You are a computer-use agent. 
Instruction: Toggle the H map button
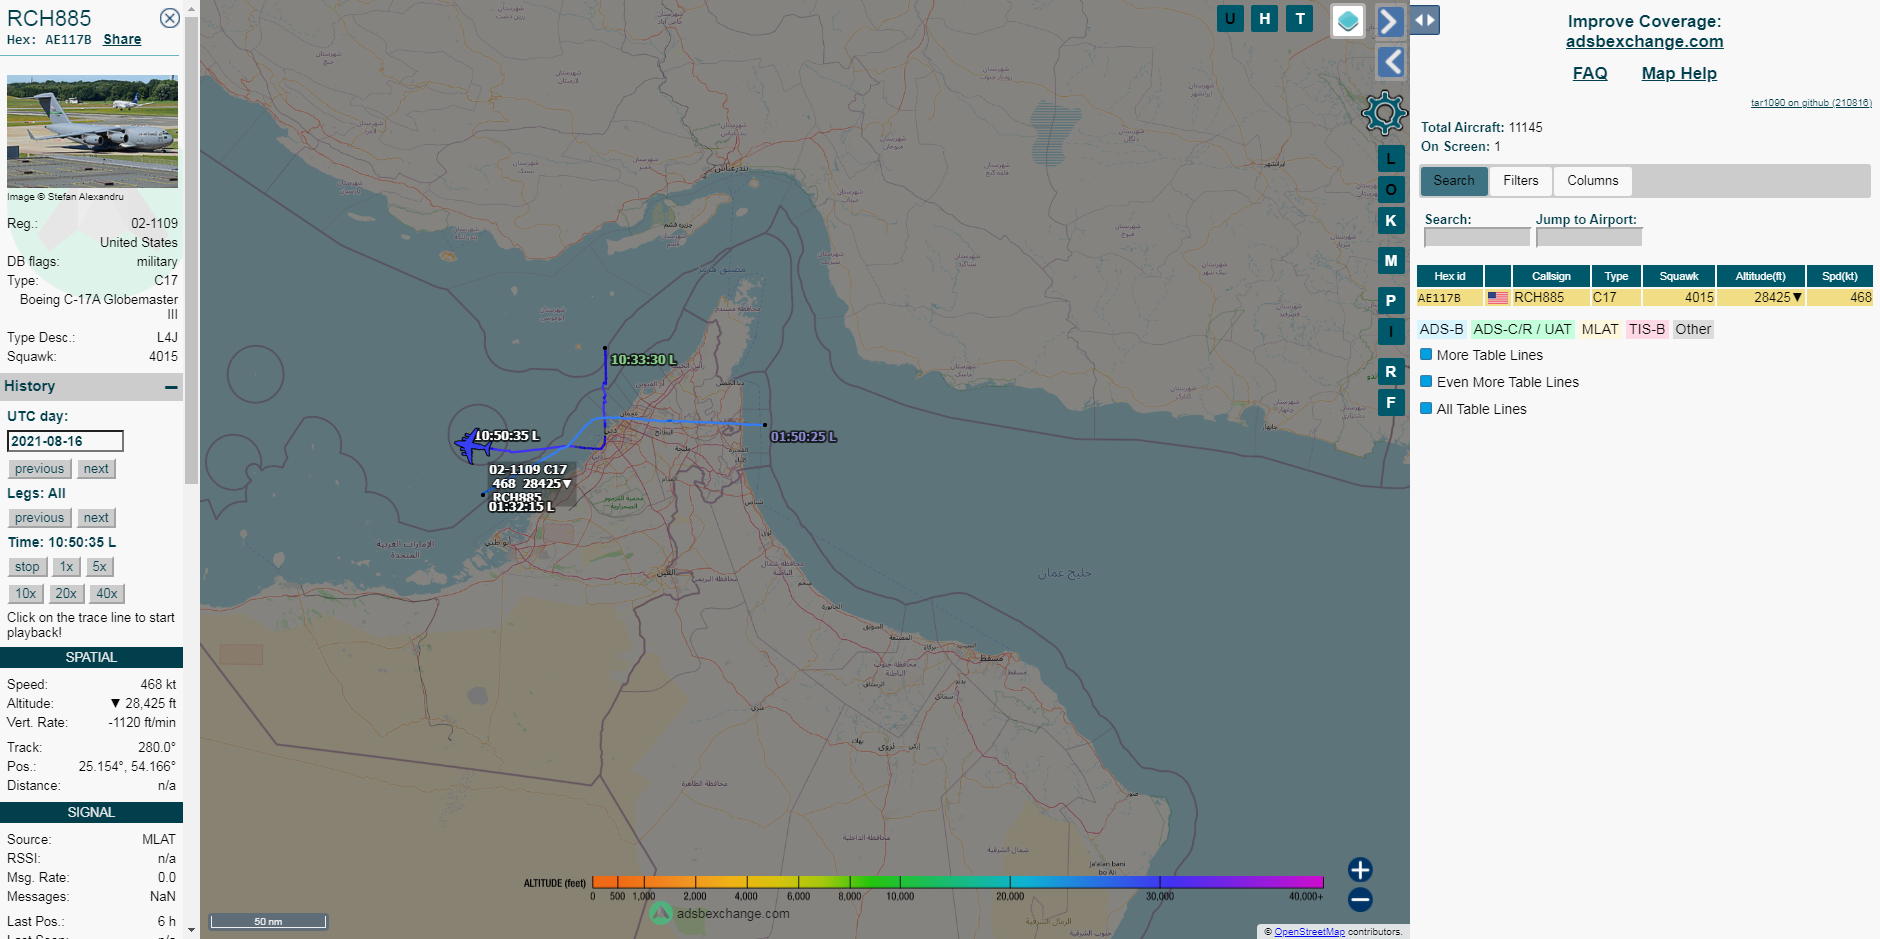[1265, 18]
